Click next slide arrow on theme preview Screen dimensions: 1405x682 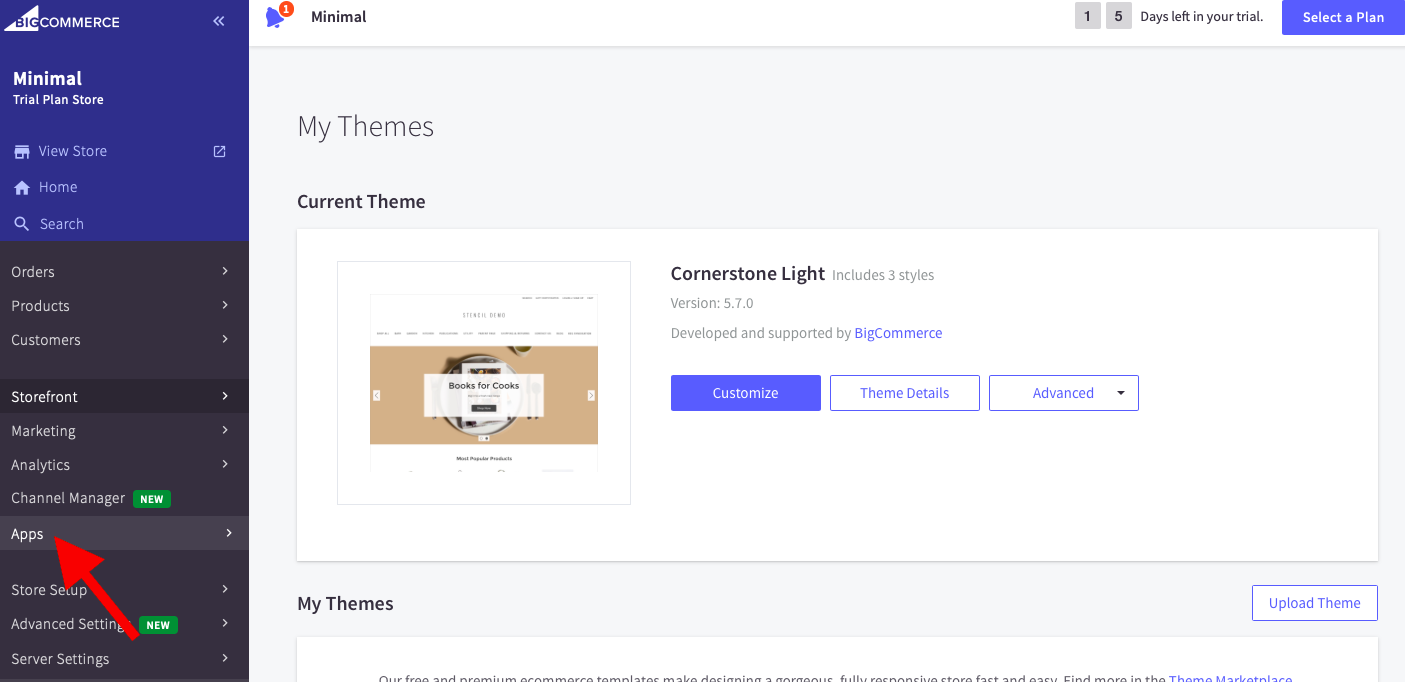coord(591,395)
